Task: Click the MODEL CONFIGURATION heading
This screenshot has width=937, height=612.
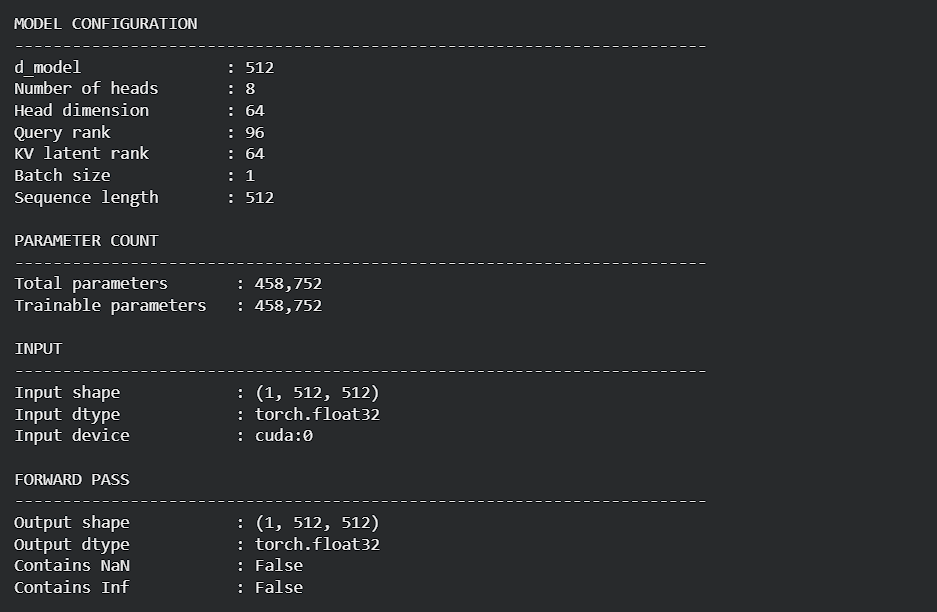Action: (106, 24)
